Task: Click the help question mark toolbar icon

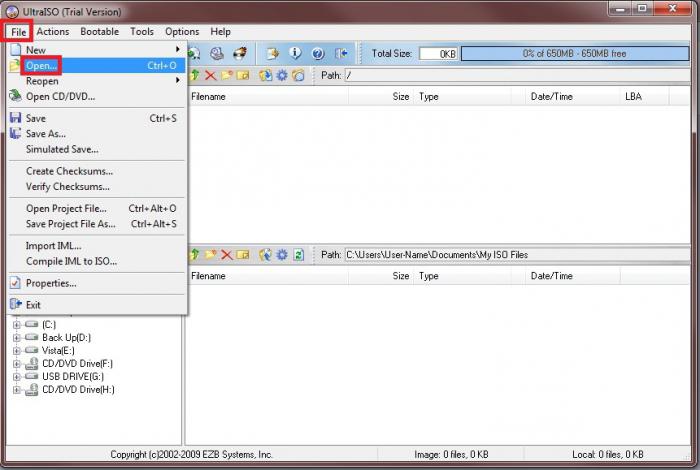Action: click(x=318, y=53)
